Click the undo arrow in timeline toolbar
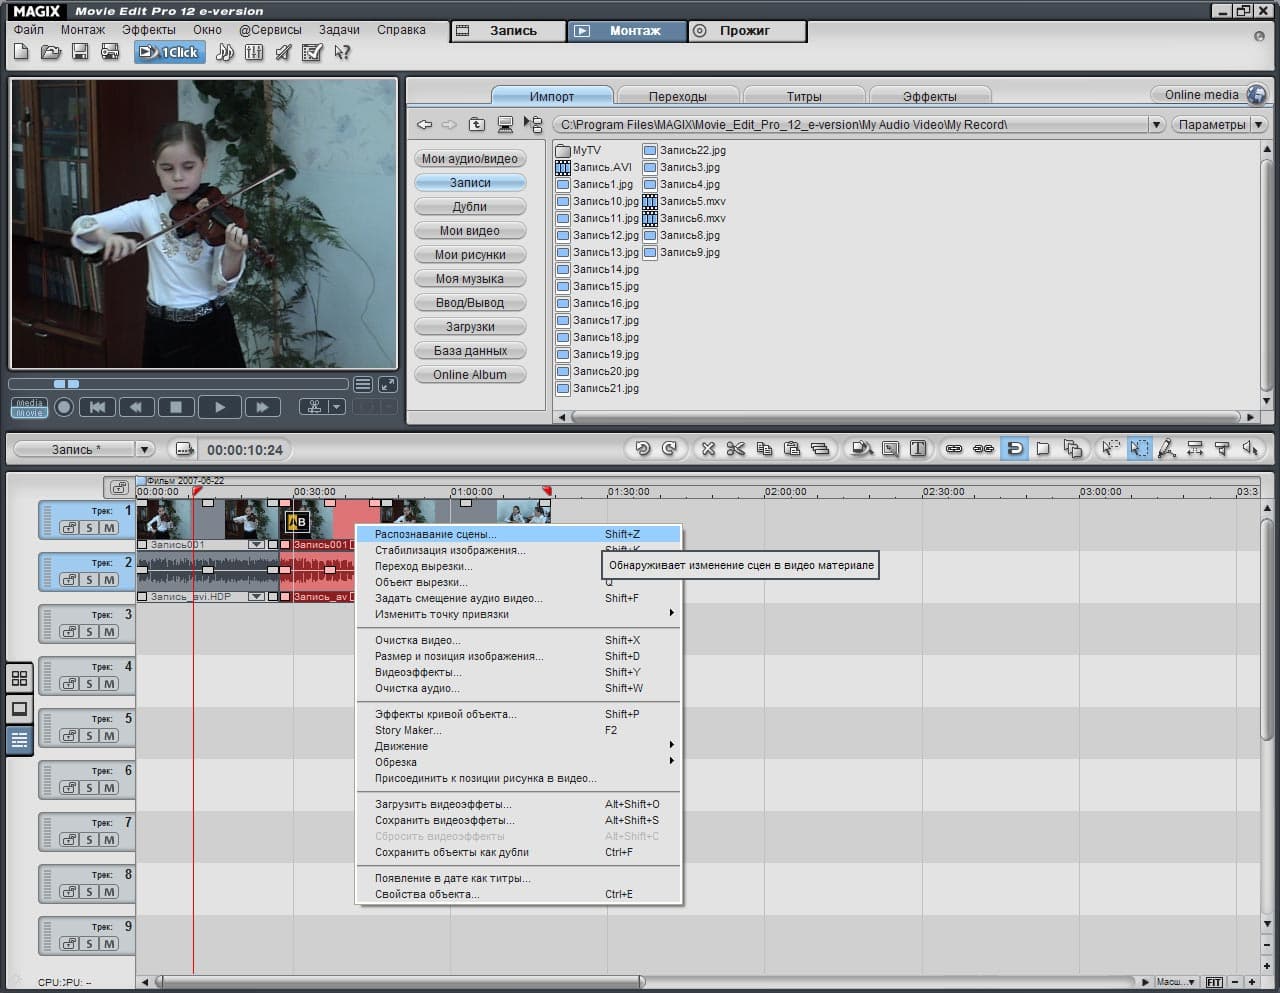The height and width of the screenshot is (993, 1280). click(643, 449)
